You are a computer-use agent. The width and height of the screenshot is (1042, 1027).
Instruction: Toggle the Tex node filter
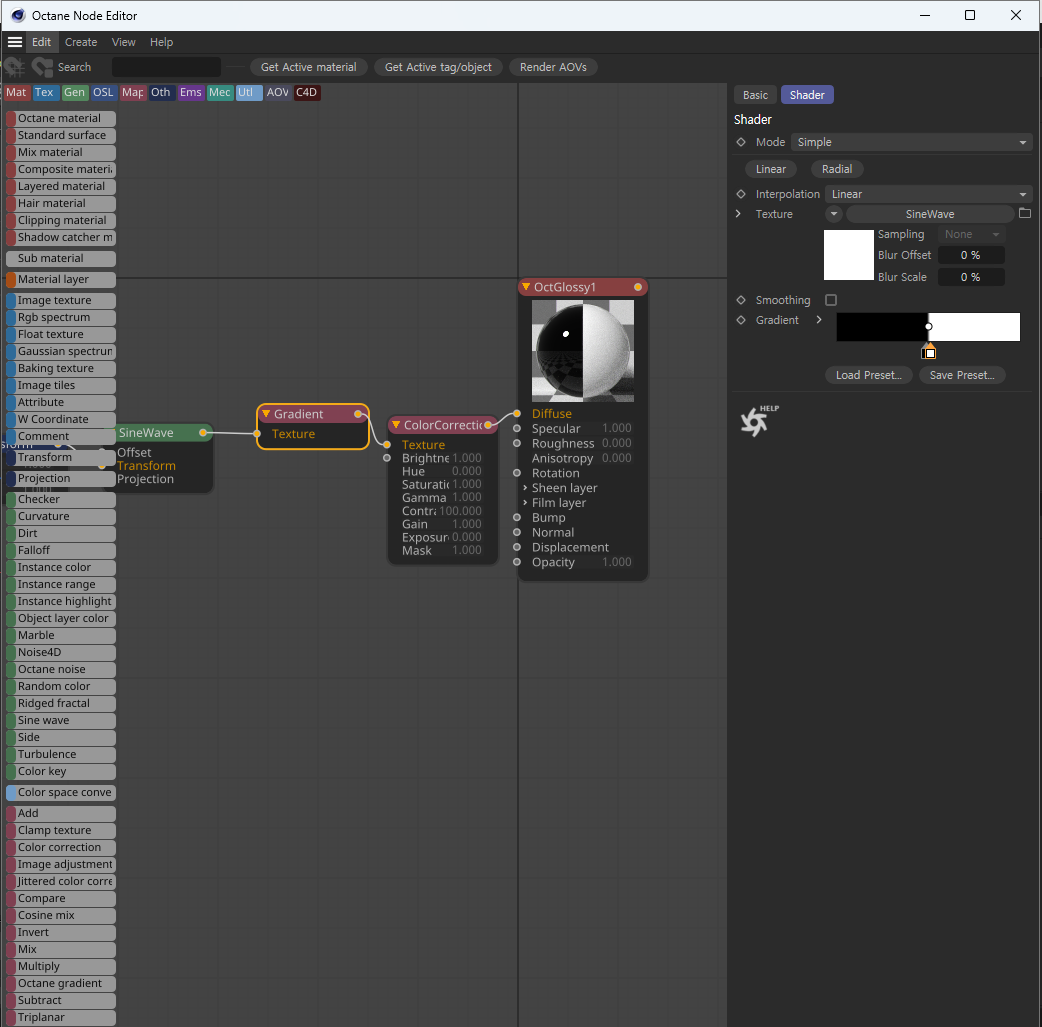point(44,92)
